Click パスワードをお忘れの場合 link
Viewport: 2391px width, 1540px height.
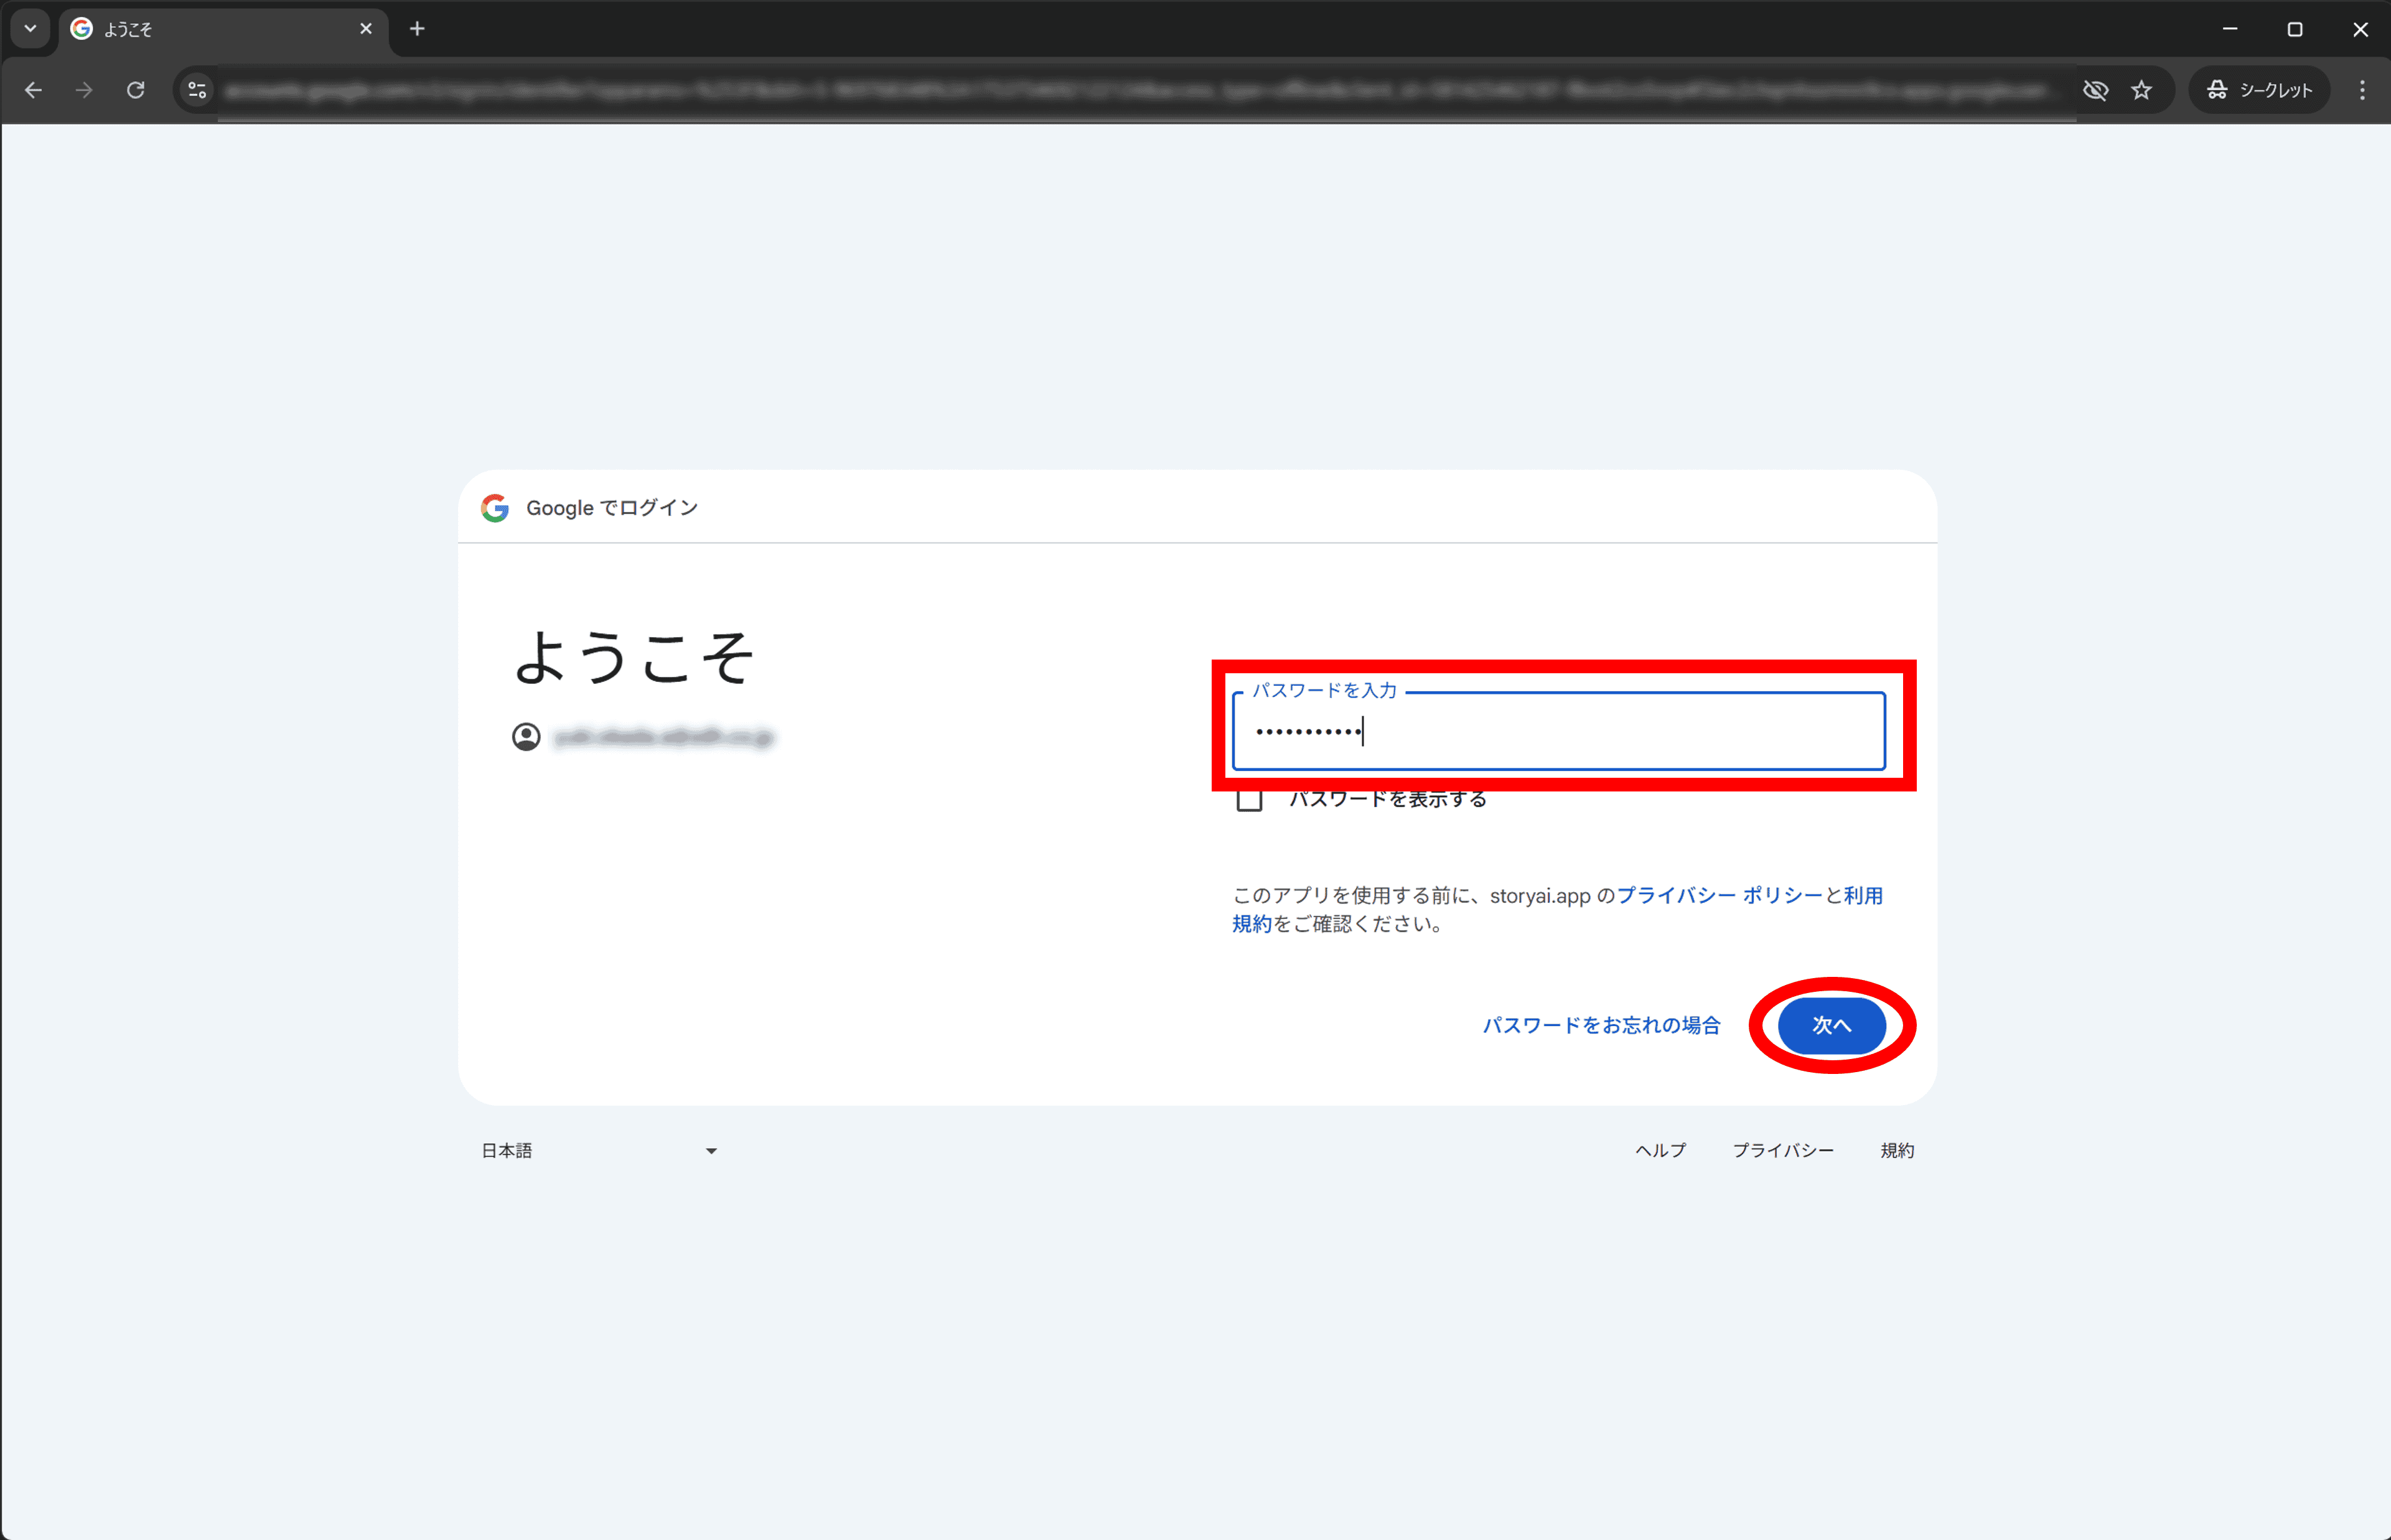click(x=1602, y=1025)
